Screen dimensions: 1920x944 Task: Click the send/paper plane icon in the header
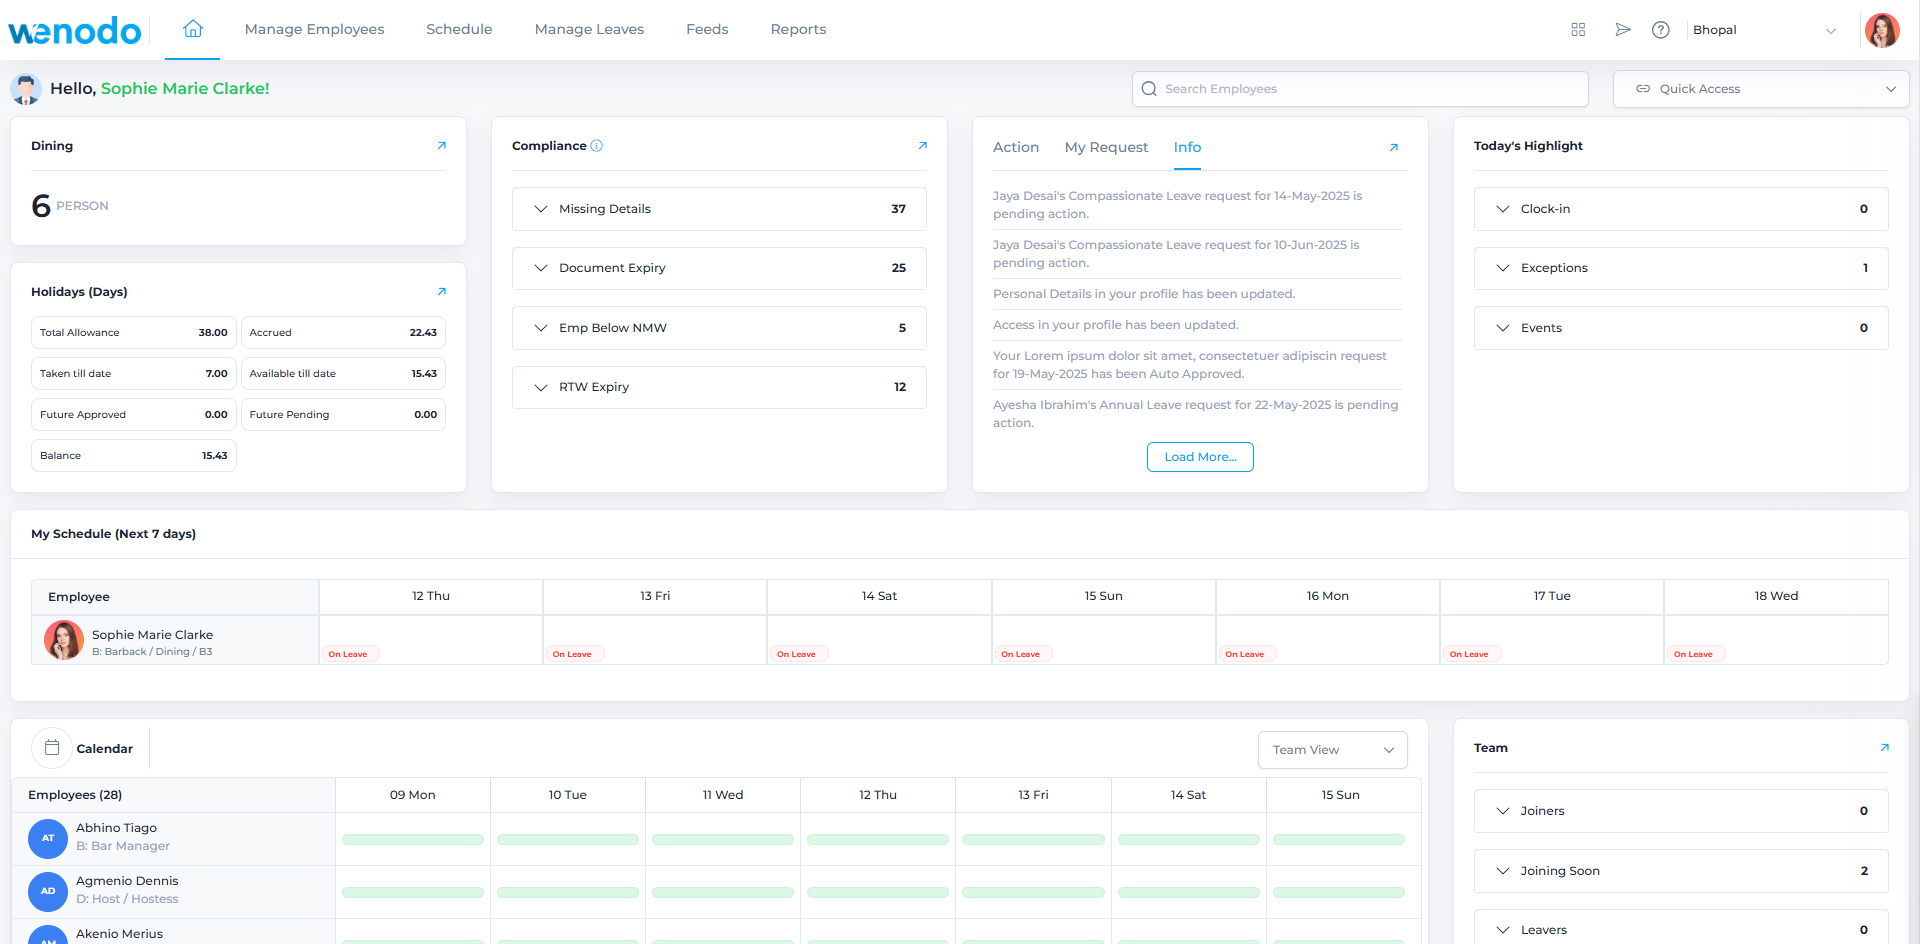tap(1622, 30)
